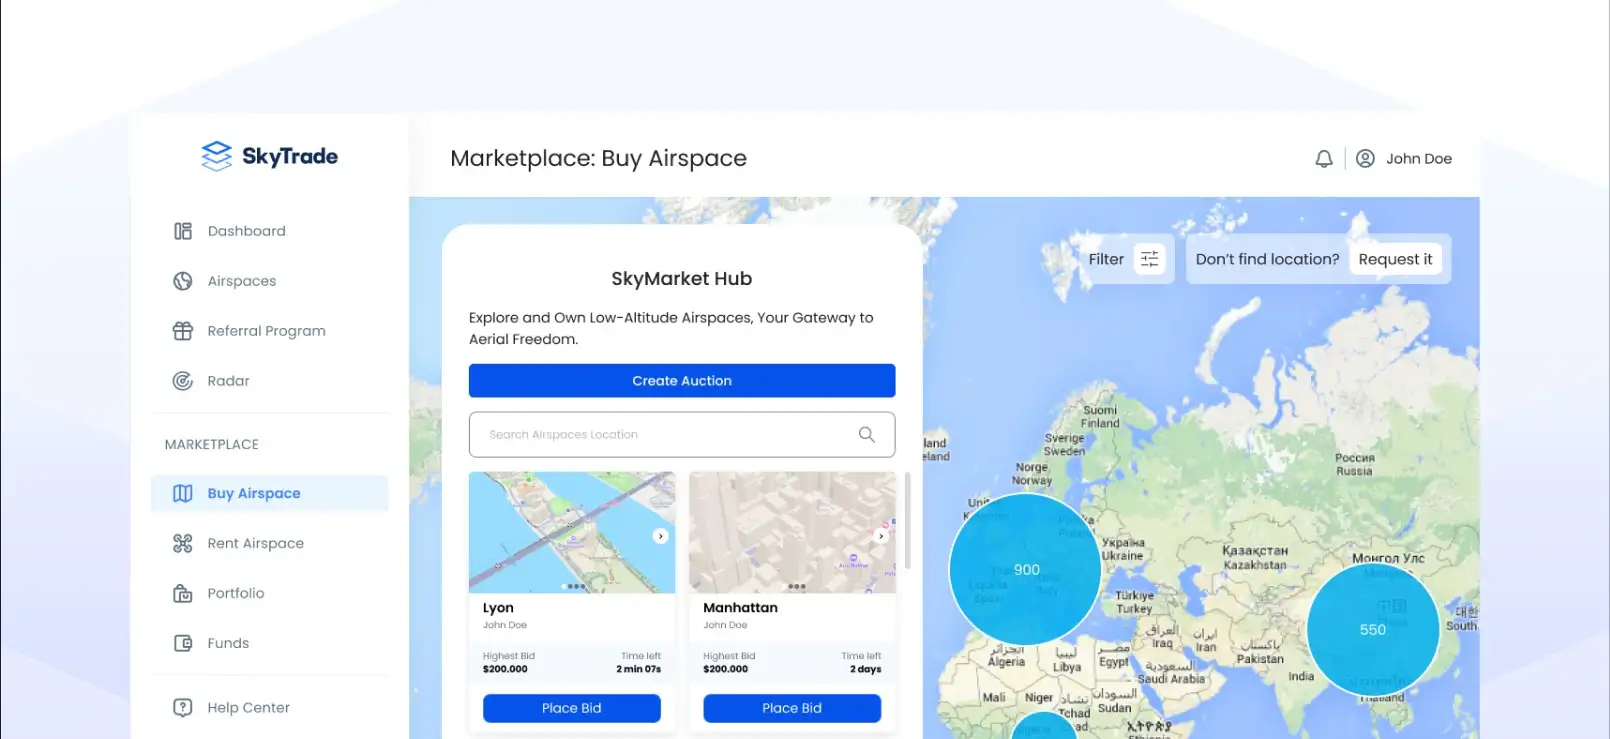Open the notifications bell
Screen dimensions: 1610x739
[1323, 159]
